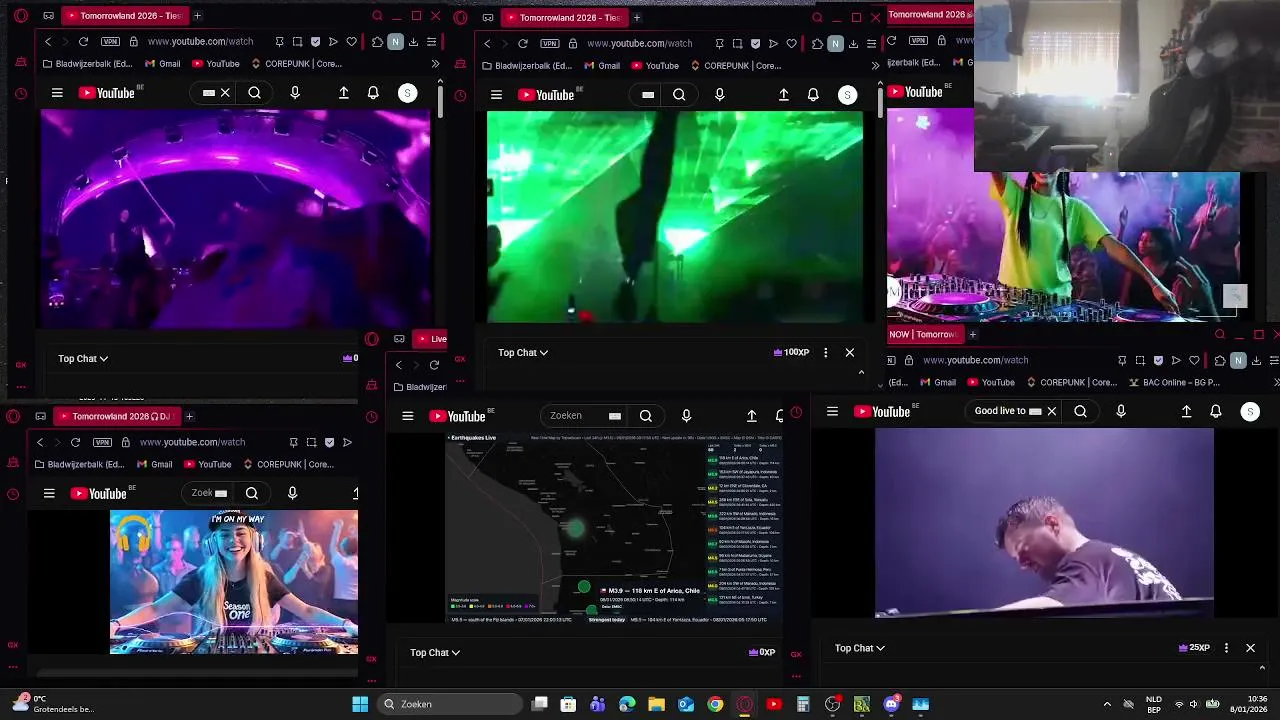Expand Top Chat dropdown under the earthquake map
The width and height of the screenshot is (1280, 720).
click(435, 652)
